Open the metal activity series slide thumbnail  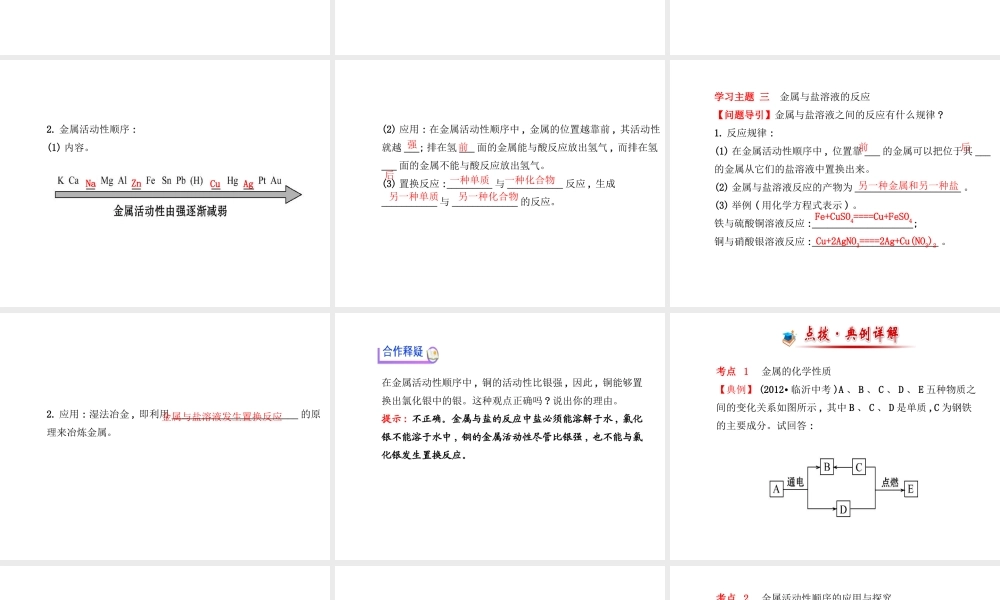(x=165, y=183)
